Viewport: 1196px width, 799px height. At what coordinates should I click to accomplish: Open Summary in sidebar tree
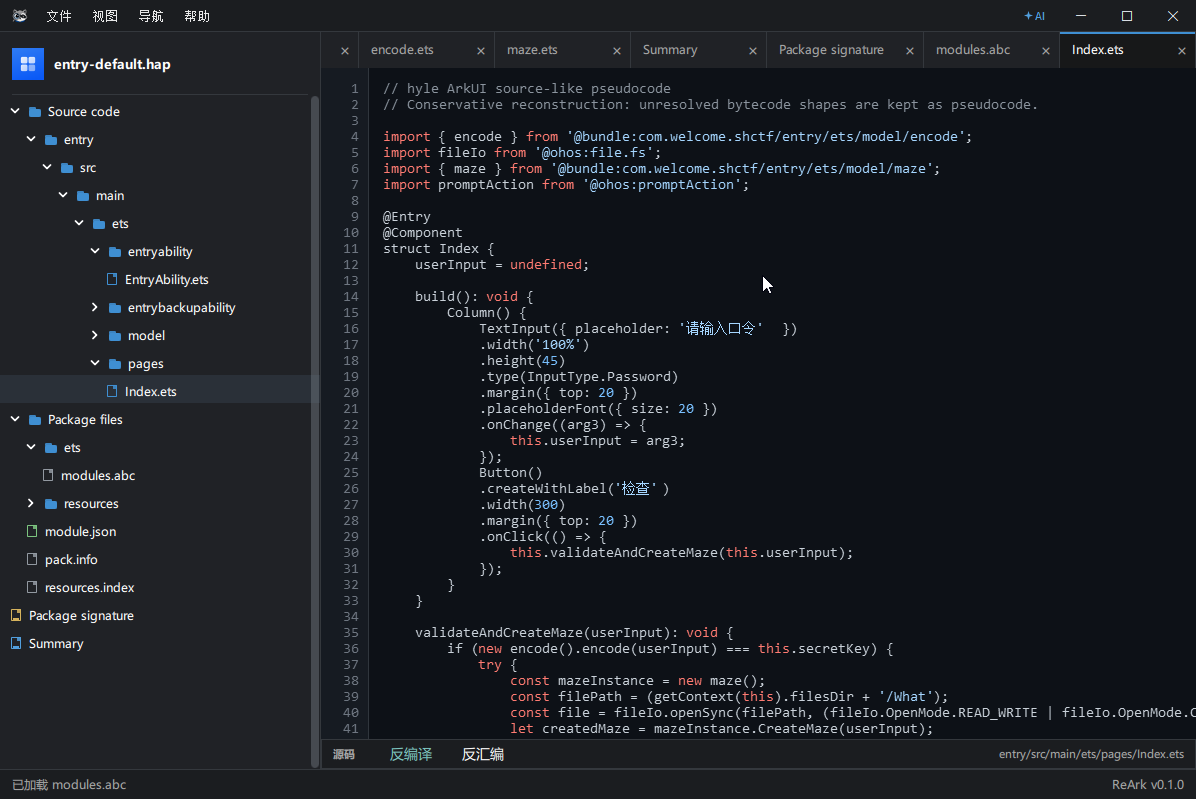[x=56, y=643]
